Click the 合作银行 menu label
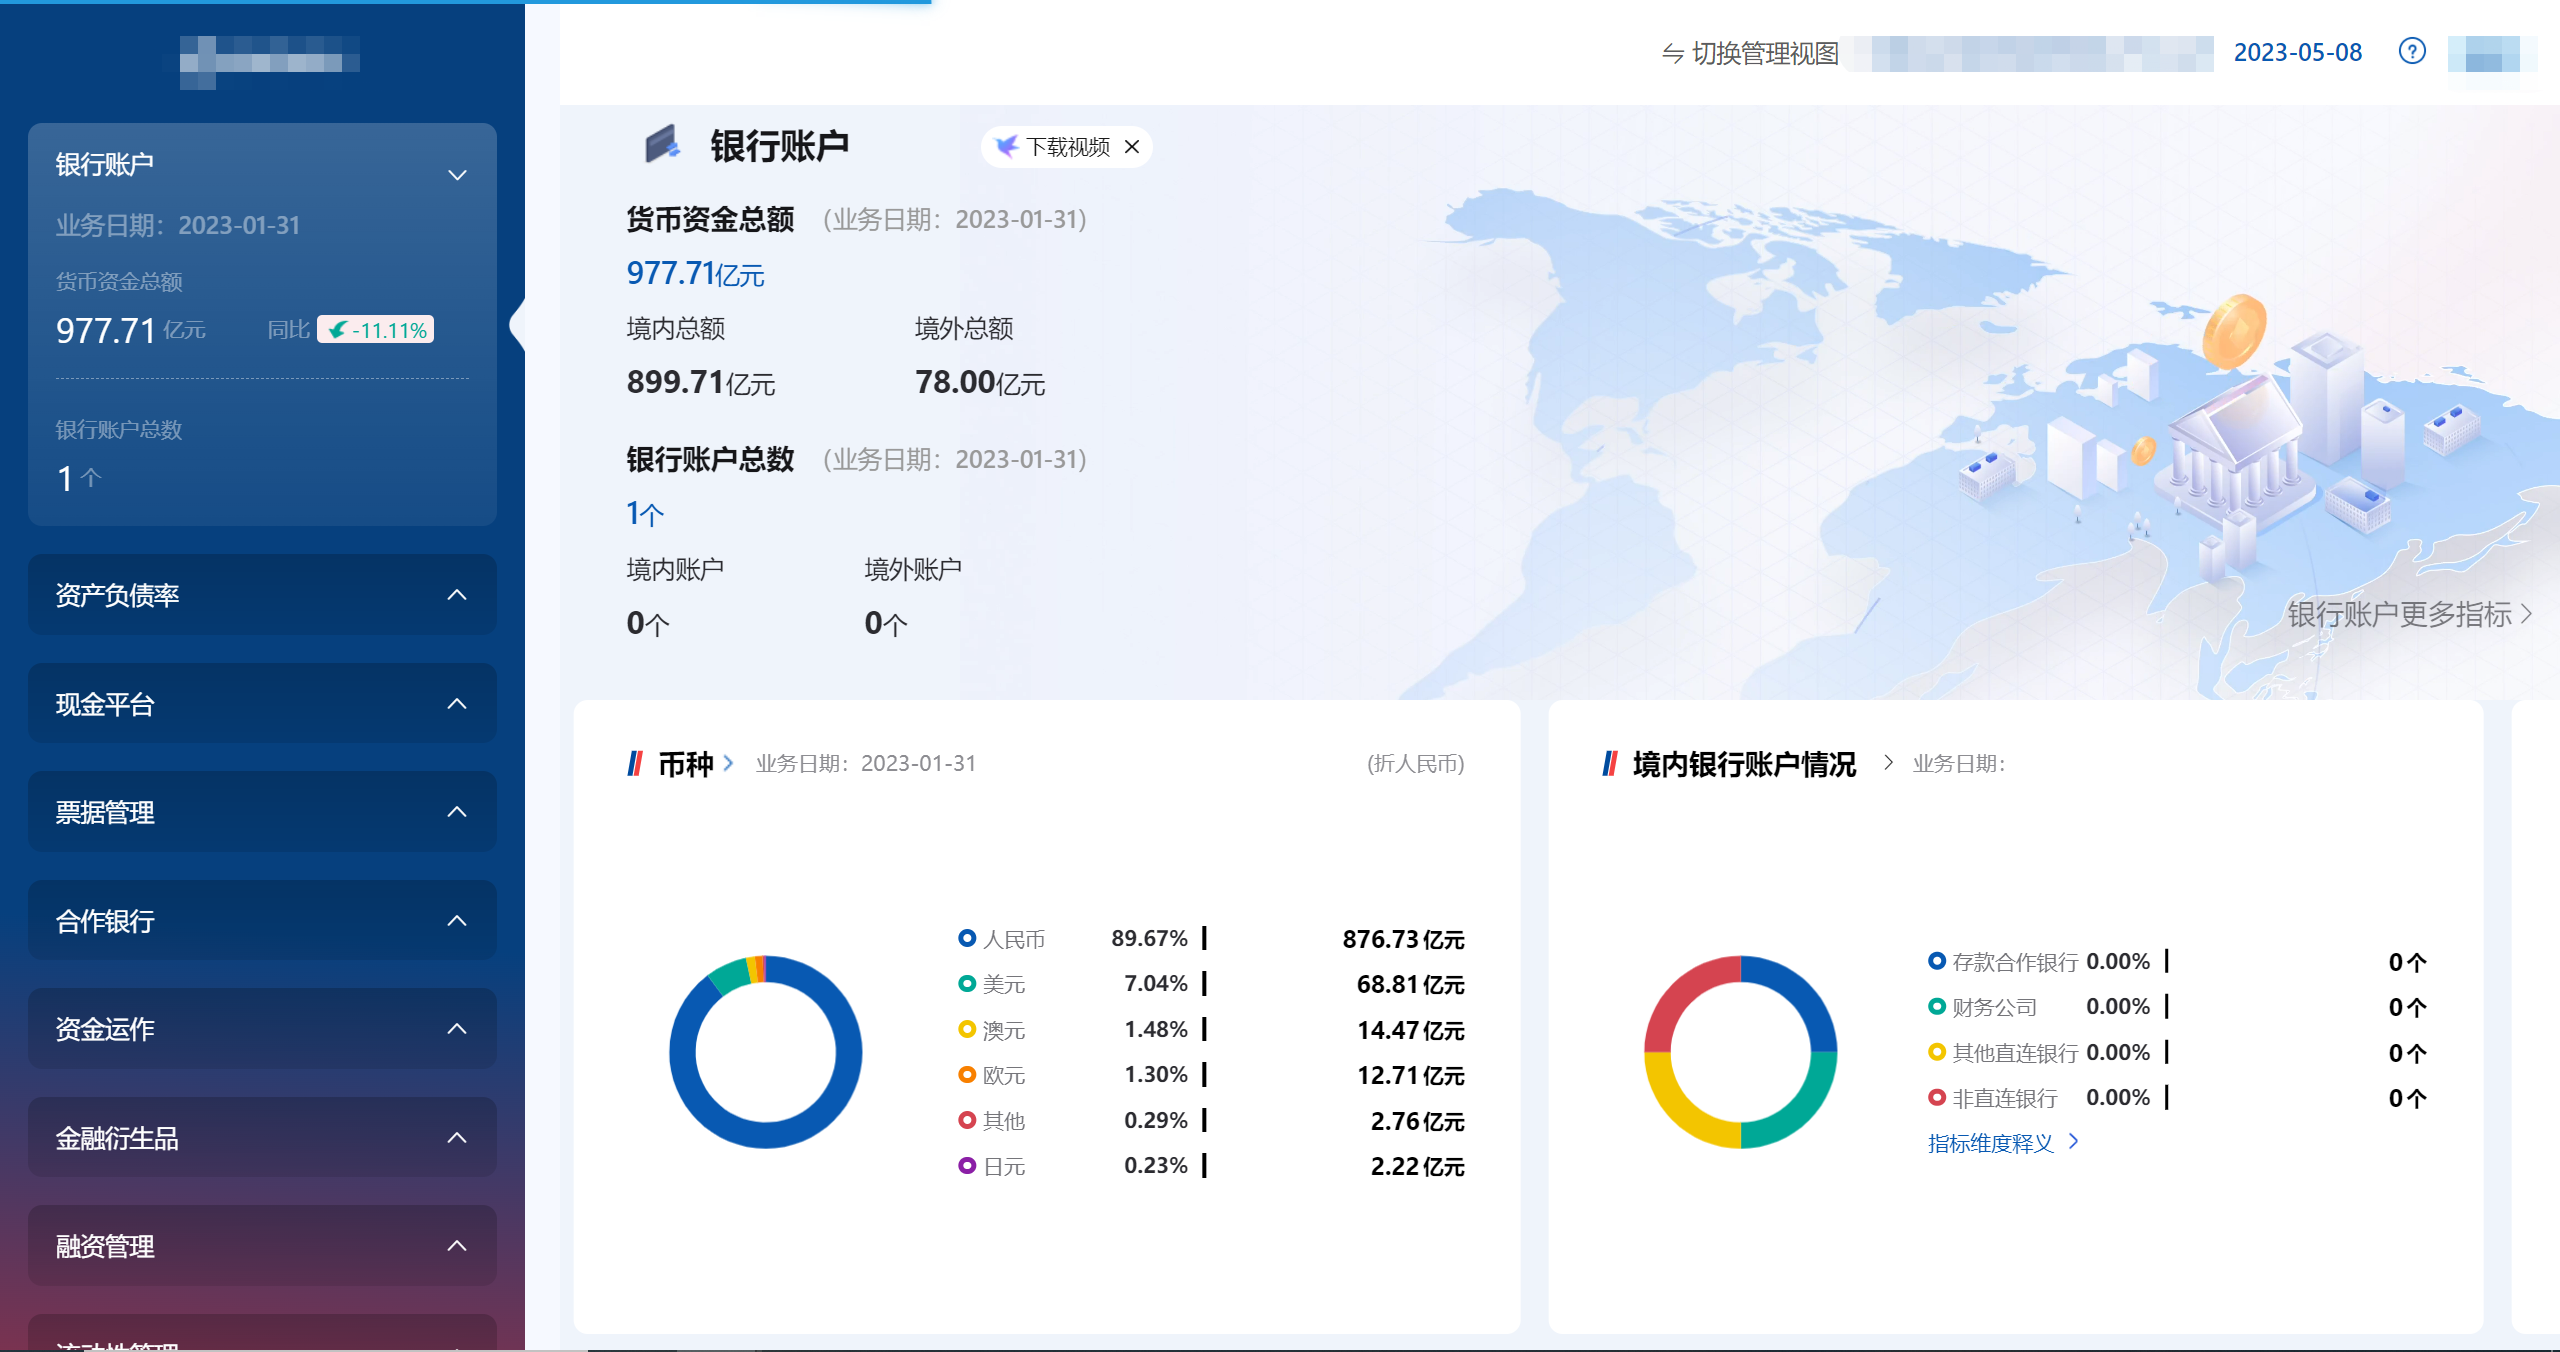The width and height of the screenshot is (2560, 1352). pos(105,921)
